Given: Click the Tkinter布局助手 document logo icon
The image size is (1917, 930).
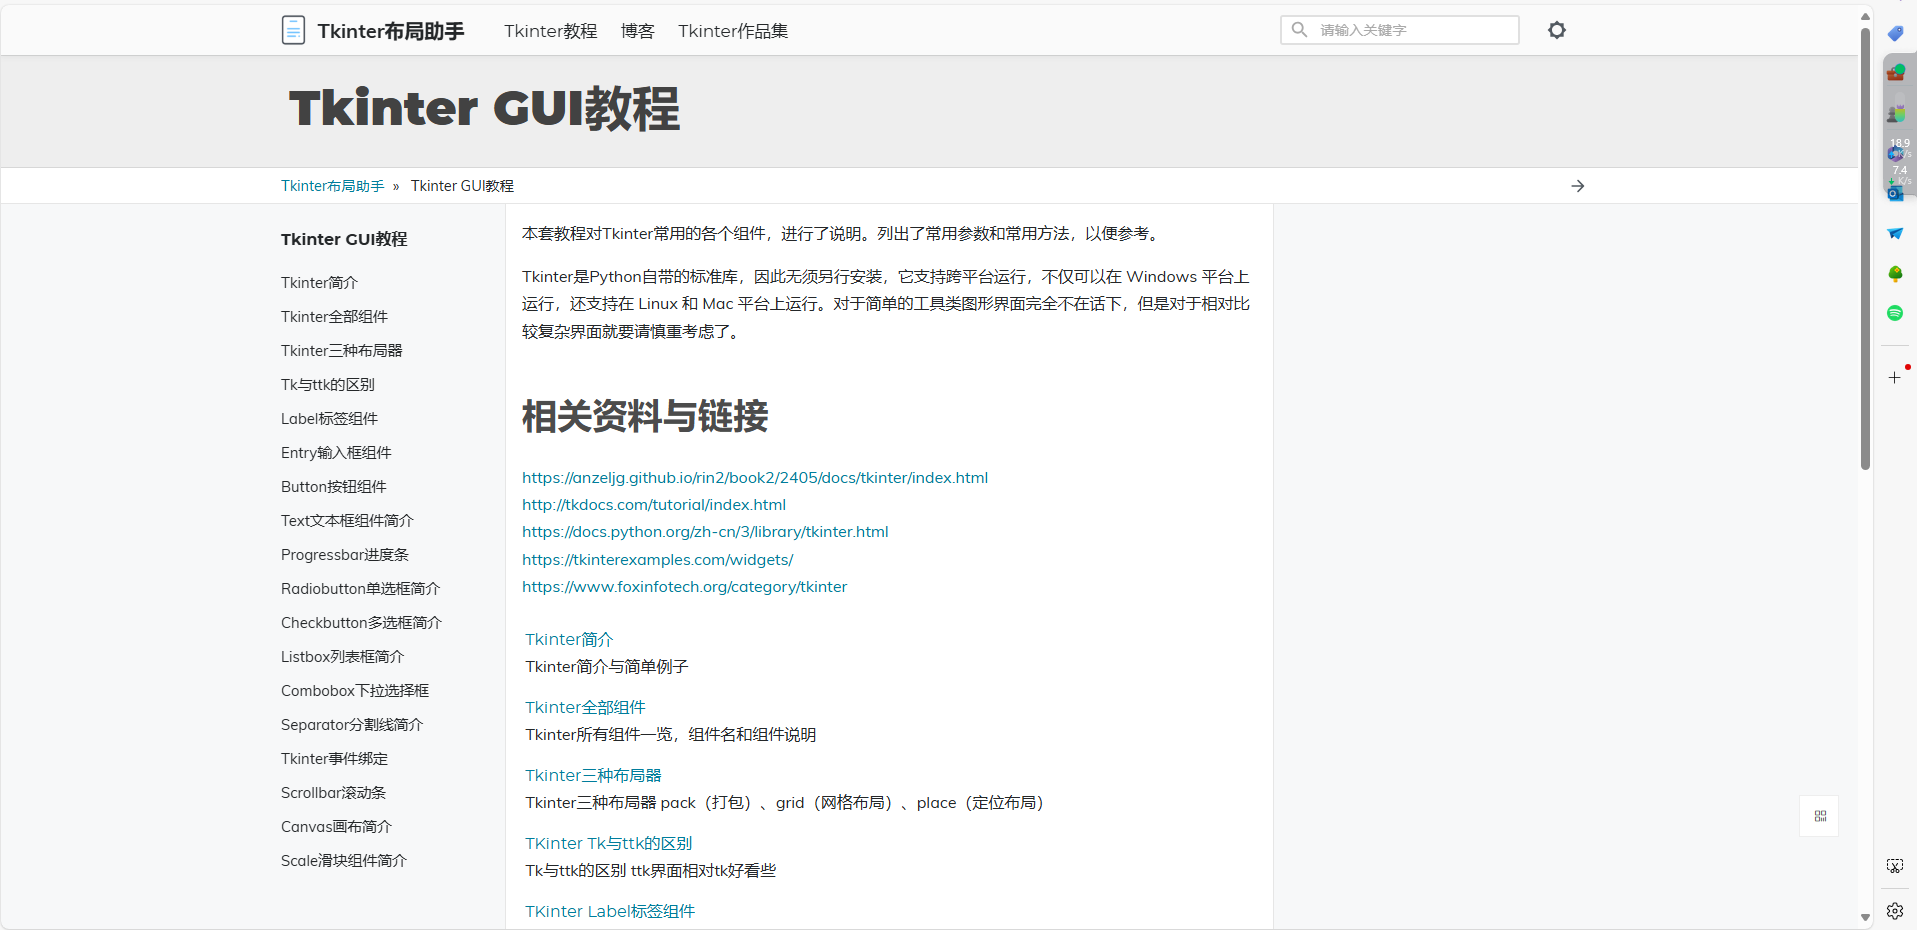Looking at the screenshot, I should click(x=293, y=30).
